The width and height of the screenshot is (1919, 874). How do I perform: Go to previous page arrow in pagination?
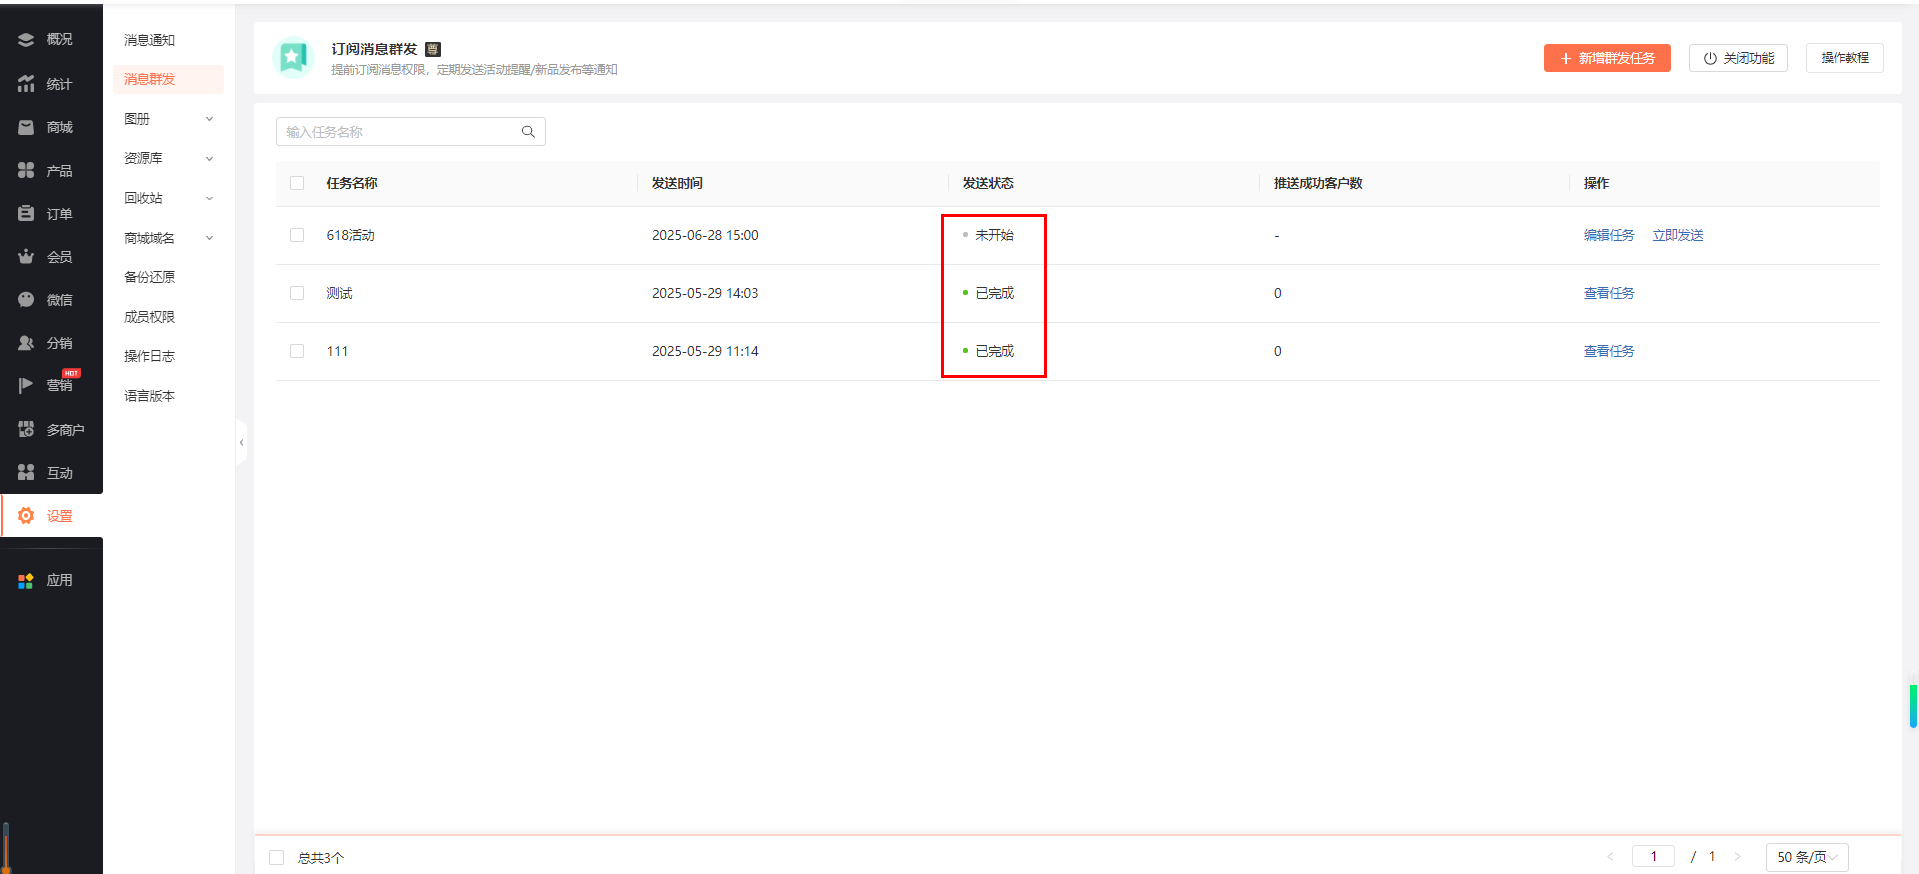point(1610,857)
